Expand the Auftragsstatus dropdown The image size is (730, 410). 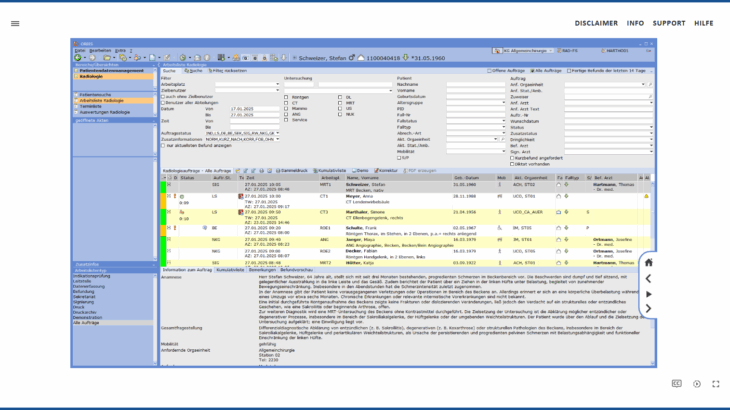coord(277,131)
